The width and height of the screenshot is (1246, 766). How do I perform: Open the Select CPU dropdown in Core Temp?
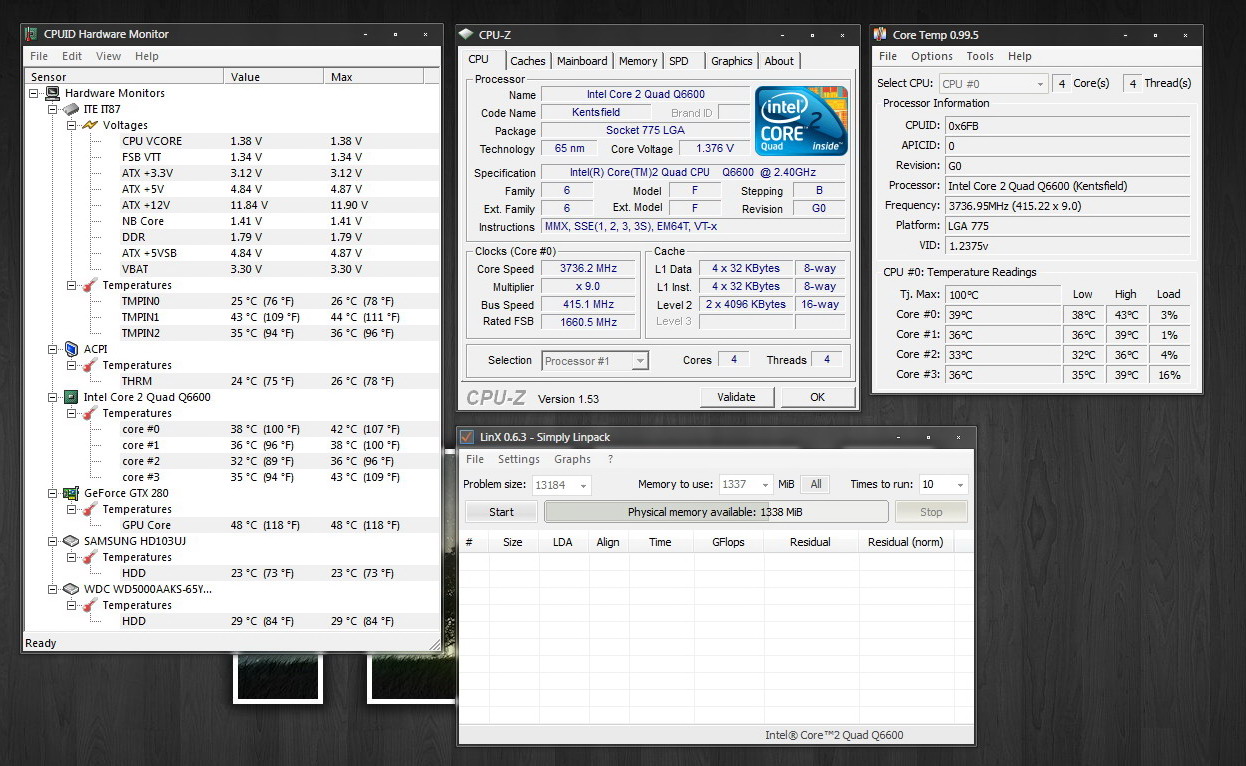[1040, 84]
